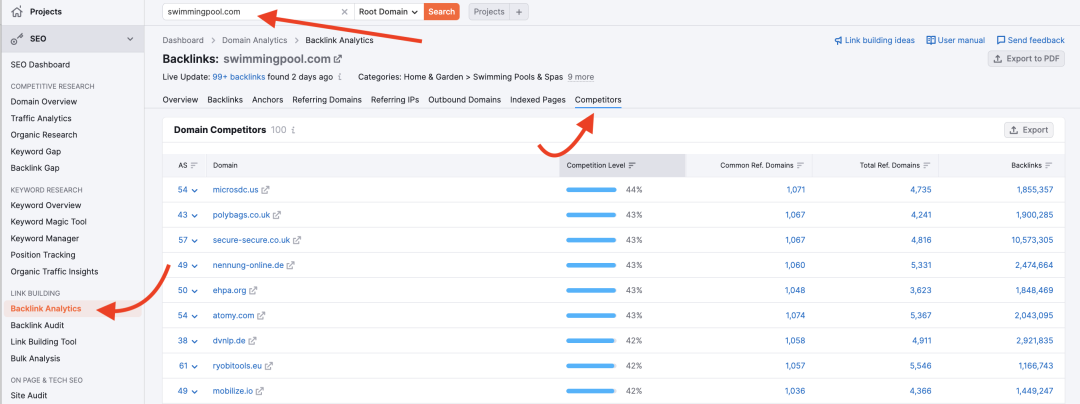
Task: Click the microsdc.us competition level bar
Action: tap(591, 190)
